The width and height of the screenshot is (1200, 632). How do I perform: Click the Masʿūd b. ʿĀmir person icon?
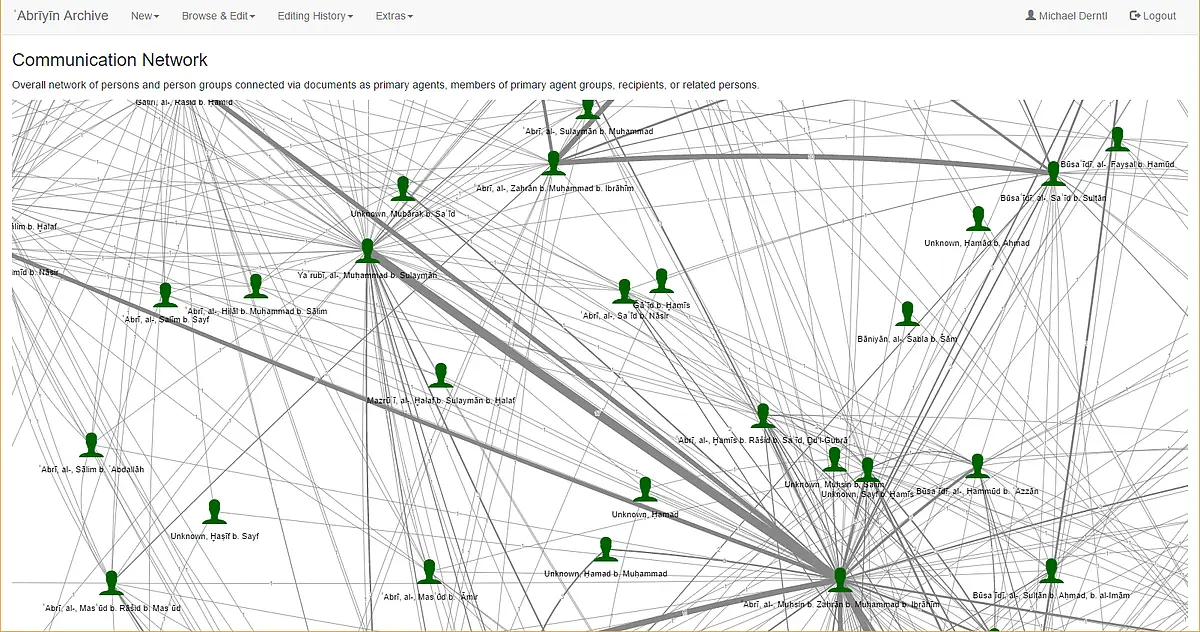(430, 572)
